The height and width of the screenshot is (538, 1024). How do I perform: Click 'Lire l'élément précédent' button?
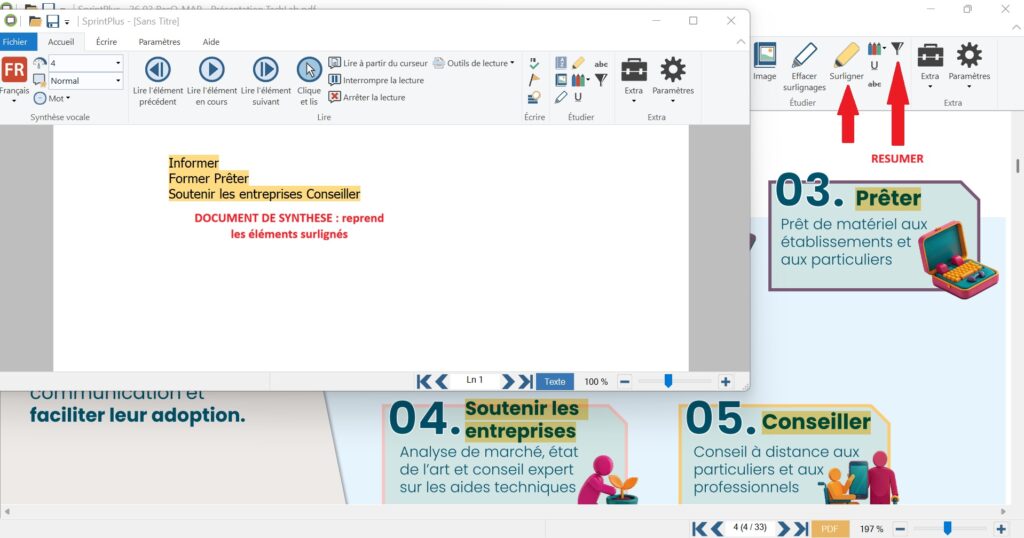click(158, 69)
